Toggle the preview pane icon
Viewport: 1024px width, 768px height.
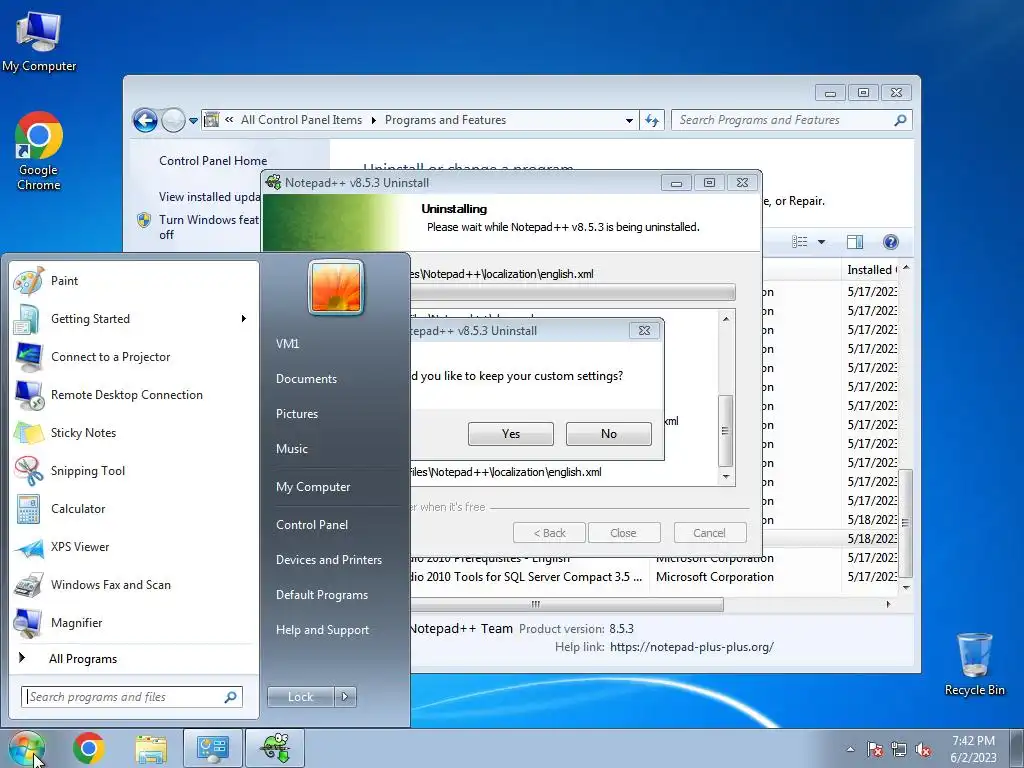(854, 242)
